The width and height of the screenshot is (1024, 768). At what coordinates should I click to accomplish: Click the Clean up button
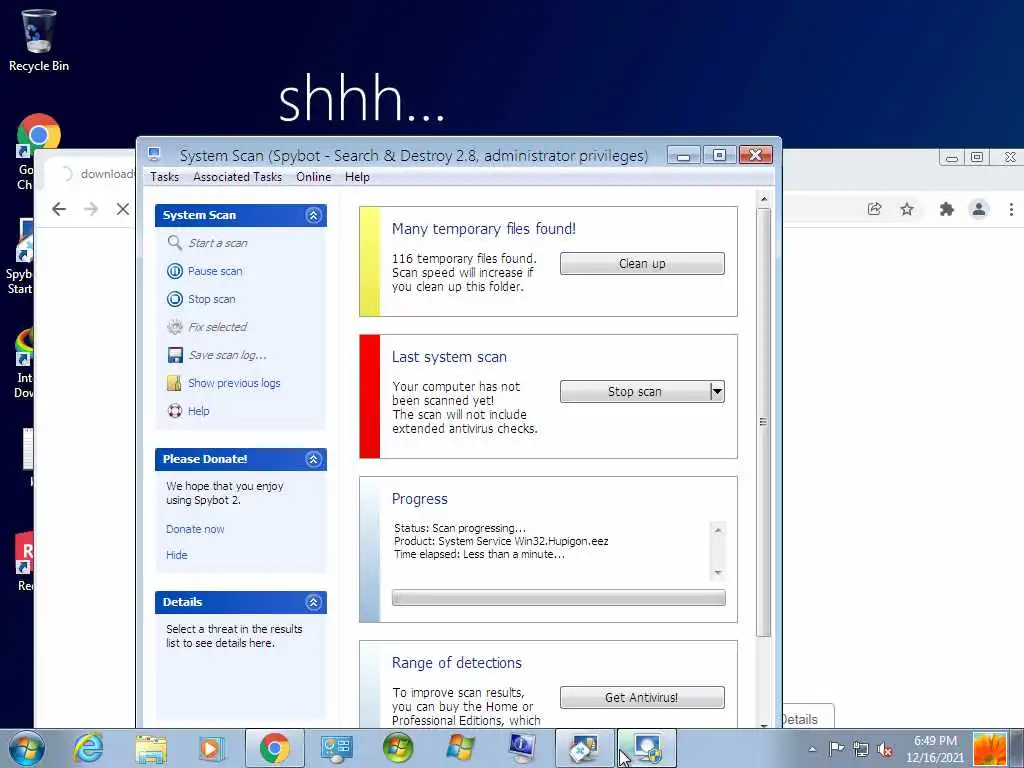642,264
